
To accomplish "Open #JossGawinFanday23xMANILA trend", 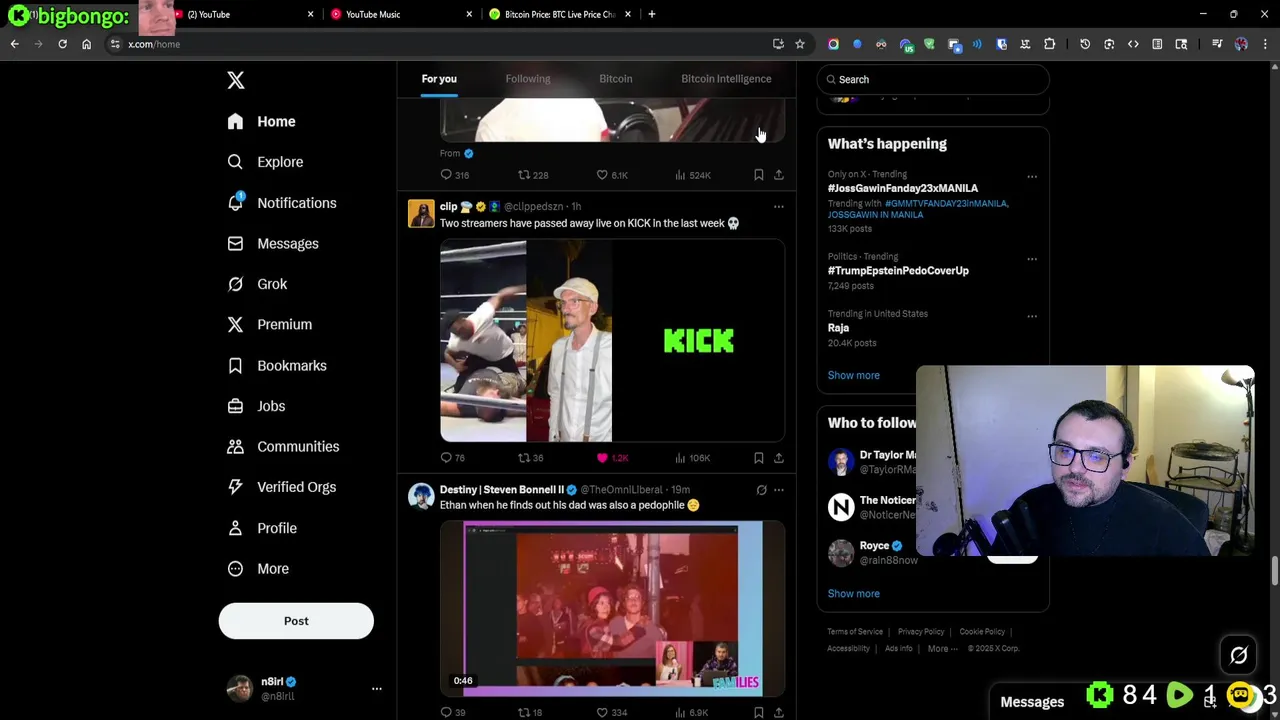I will click(x=903, y=188).
